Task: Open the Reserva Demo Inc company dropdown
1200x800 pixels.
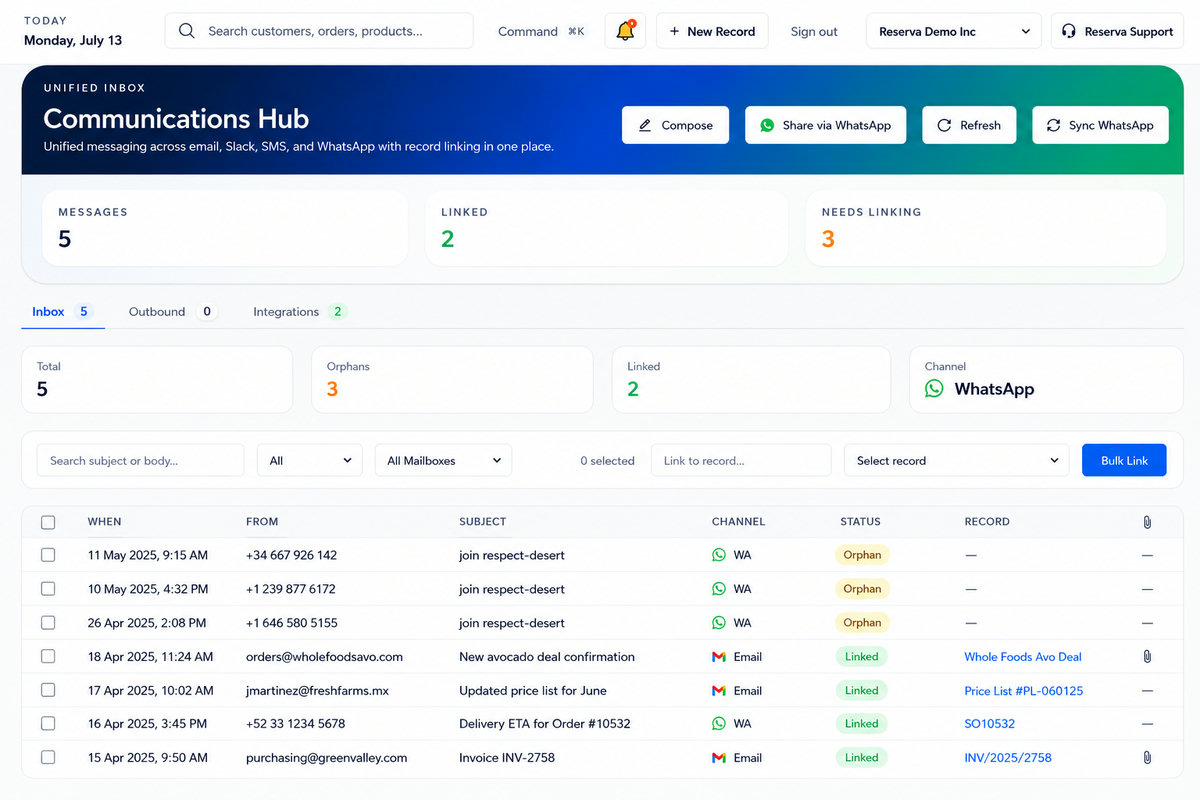Action: pyautogui.click(x=953, y=31)
